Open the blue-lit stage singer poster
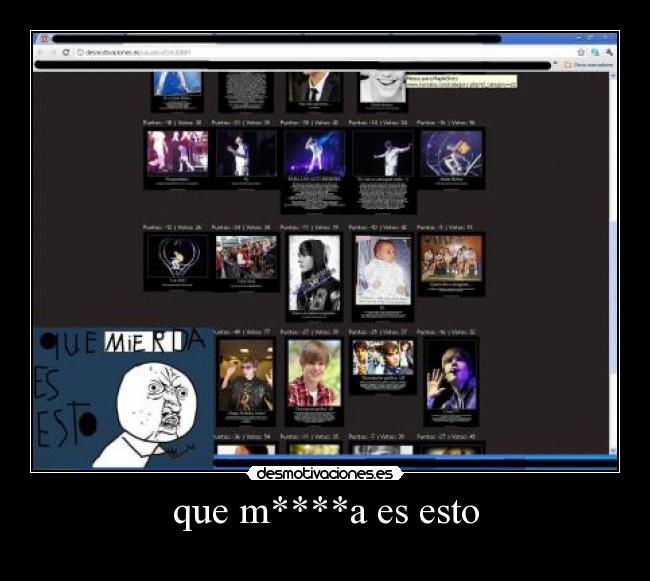Viewport: 650px width, 581px height. coord(314,171)
